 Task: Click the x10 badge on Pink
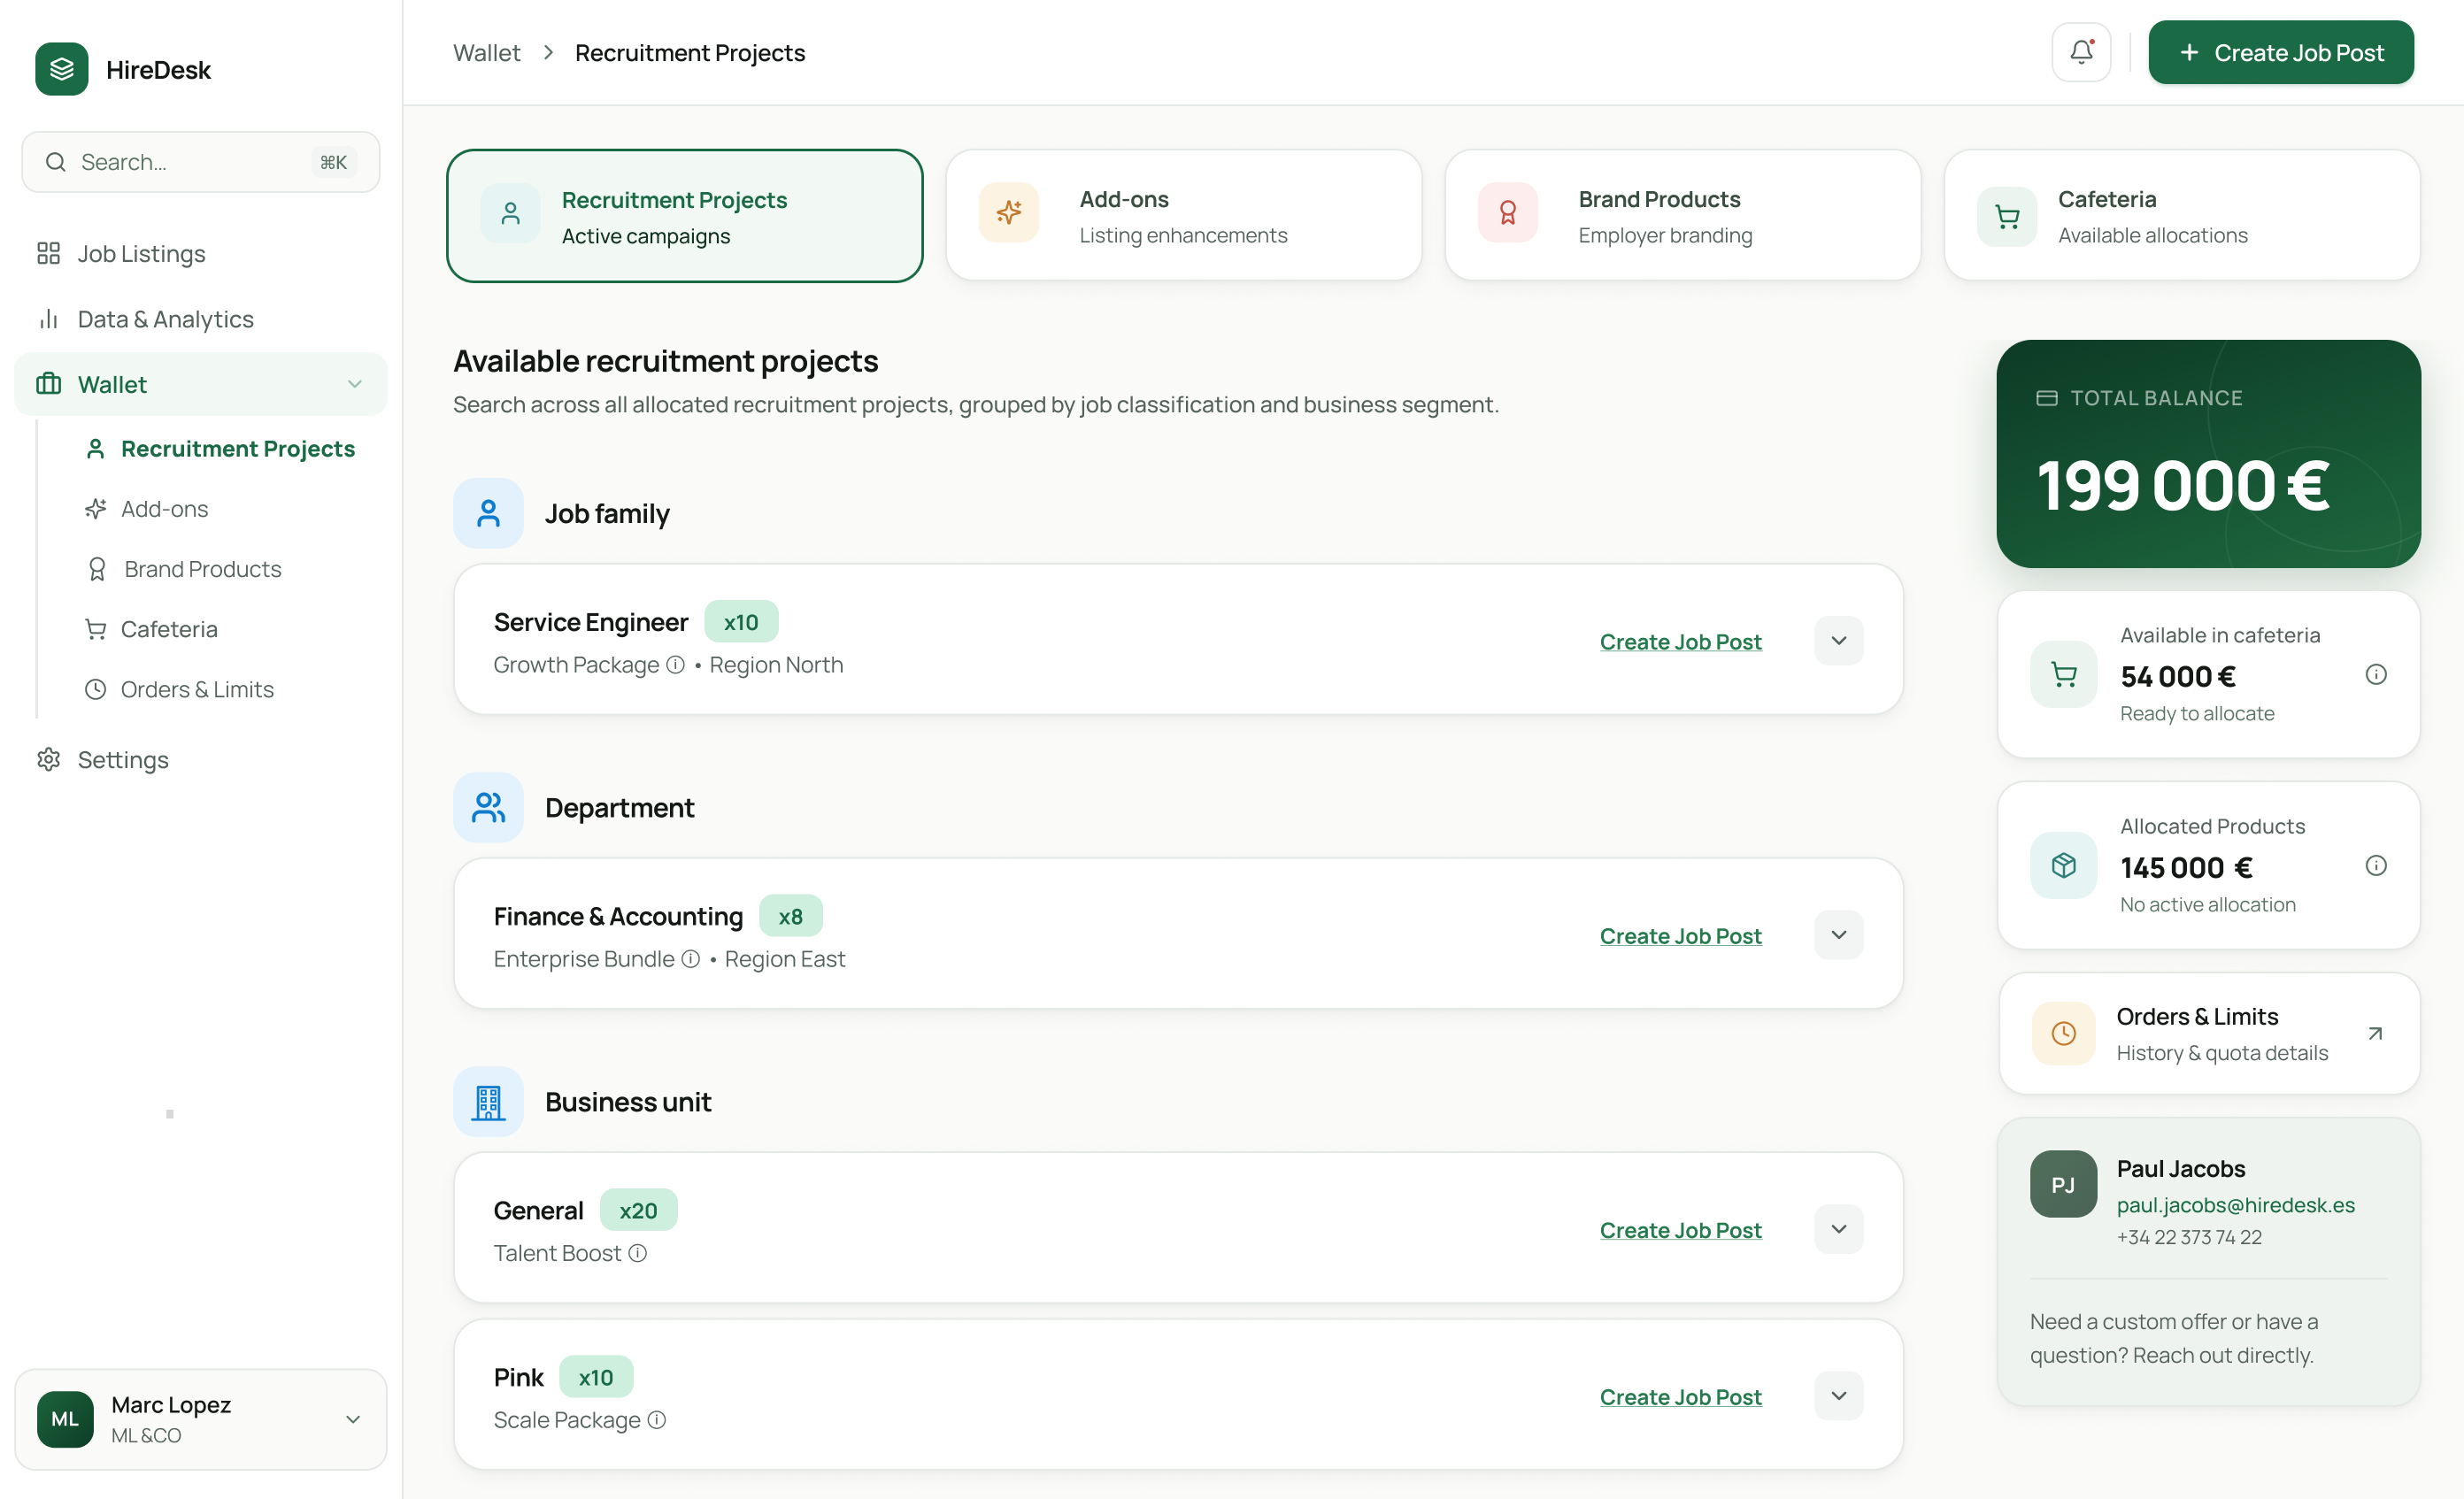pyautogui.click(x=596, y=1377)
